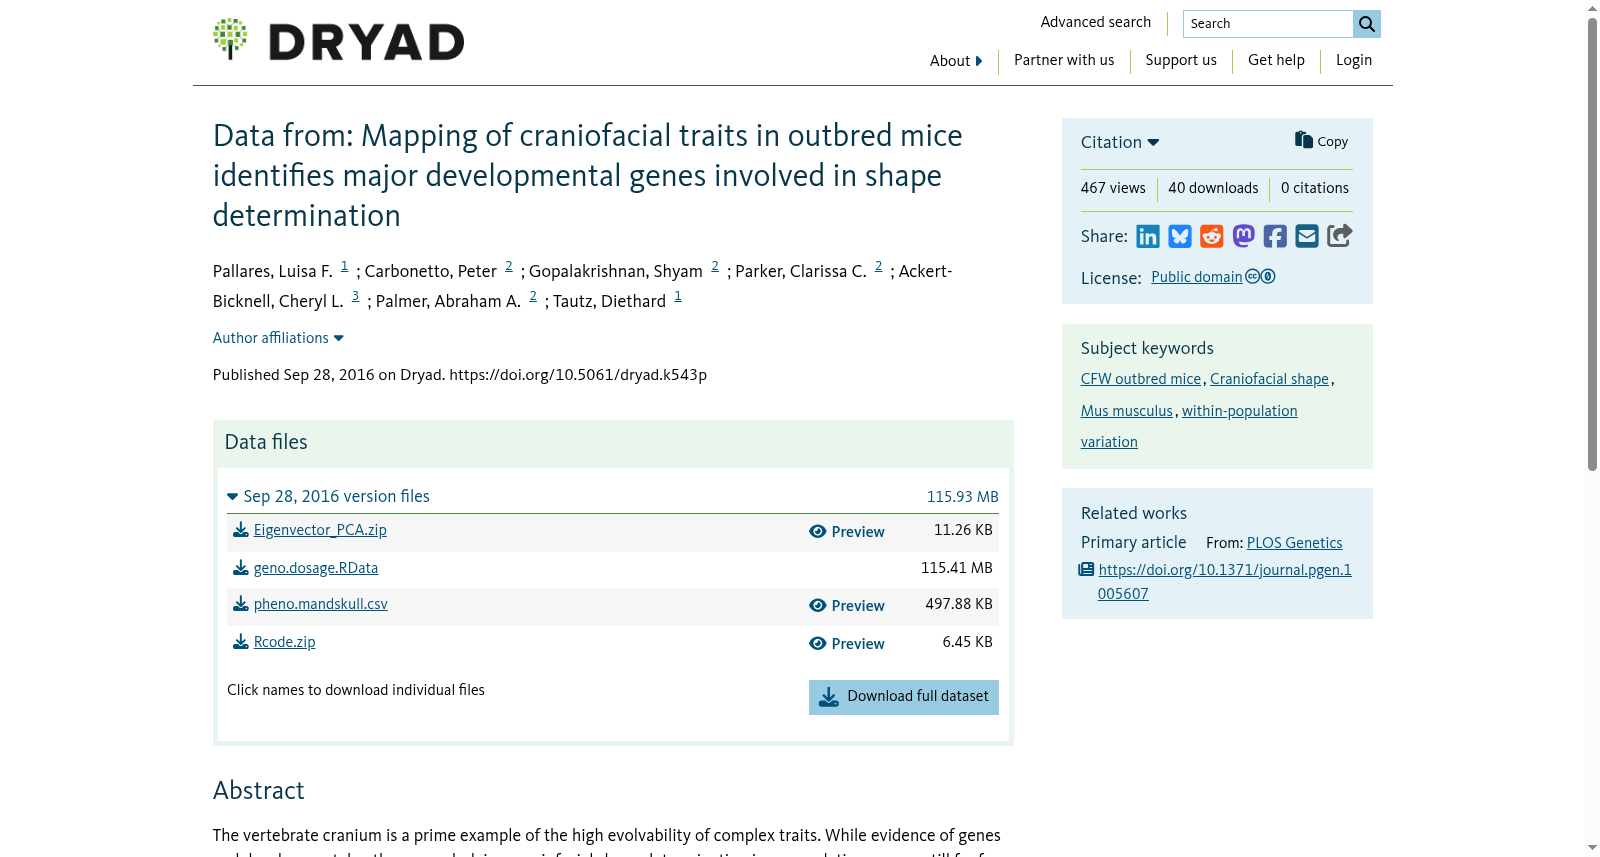The height and width of the screenshot is (857, 1600).
Task: Click the search magnifier button
Action: (1367, 24)
